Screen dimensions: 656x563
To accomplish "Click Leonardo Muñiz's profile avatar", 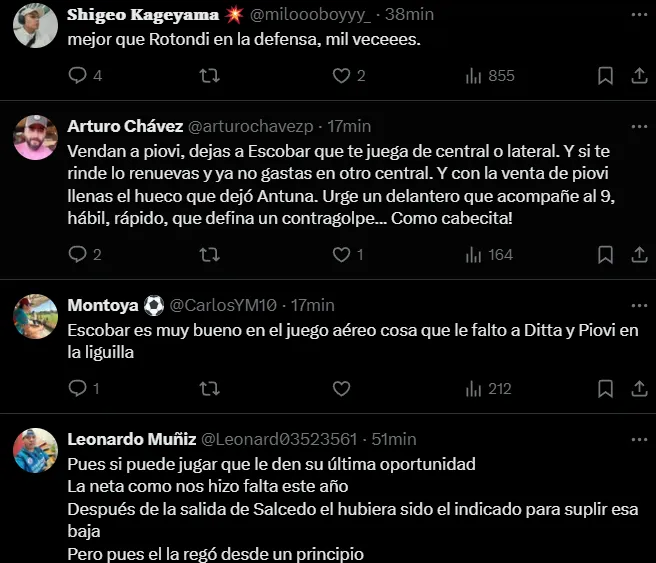I will (35, 450).
